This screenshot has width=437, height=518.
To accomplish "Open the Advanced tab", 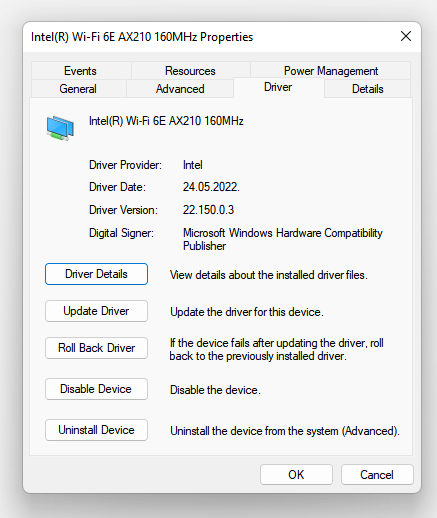I will click(180, 89).
